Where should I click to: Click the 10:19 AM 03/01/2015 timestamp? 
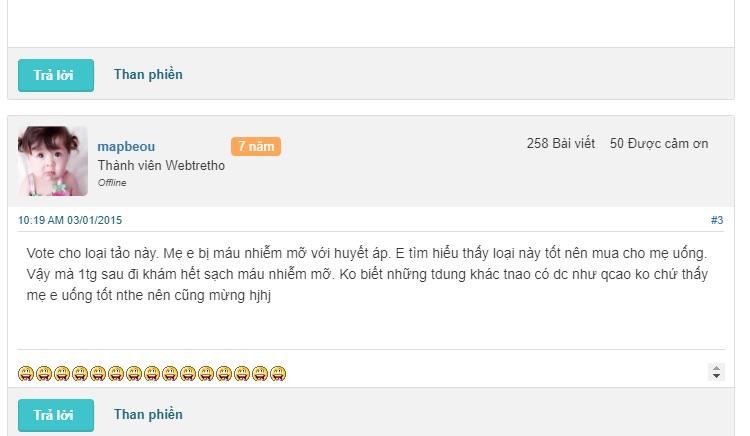pyautogui.click(x=70, y=220)
